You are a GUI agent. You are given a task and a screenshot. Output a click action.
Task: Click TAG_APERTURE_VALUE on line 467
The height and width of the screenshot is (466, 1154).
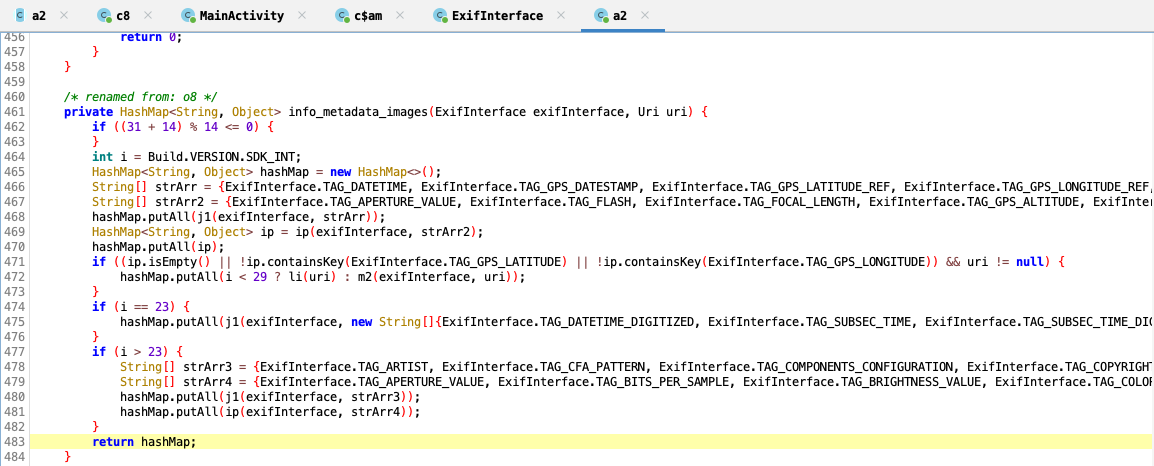(x=394, y=202)
